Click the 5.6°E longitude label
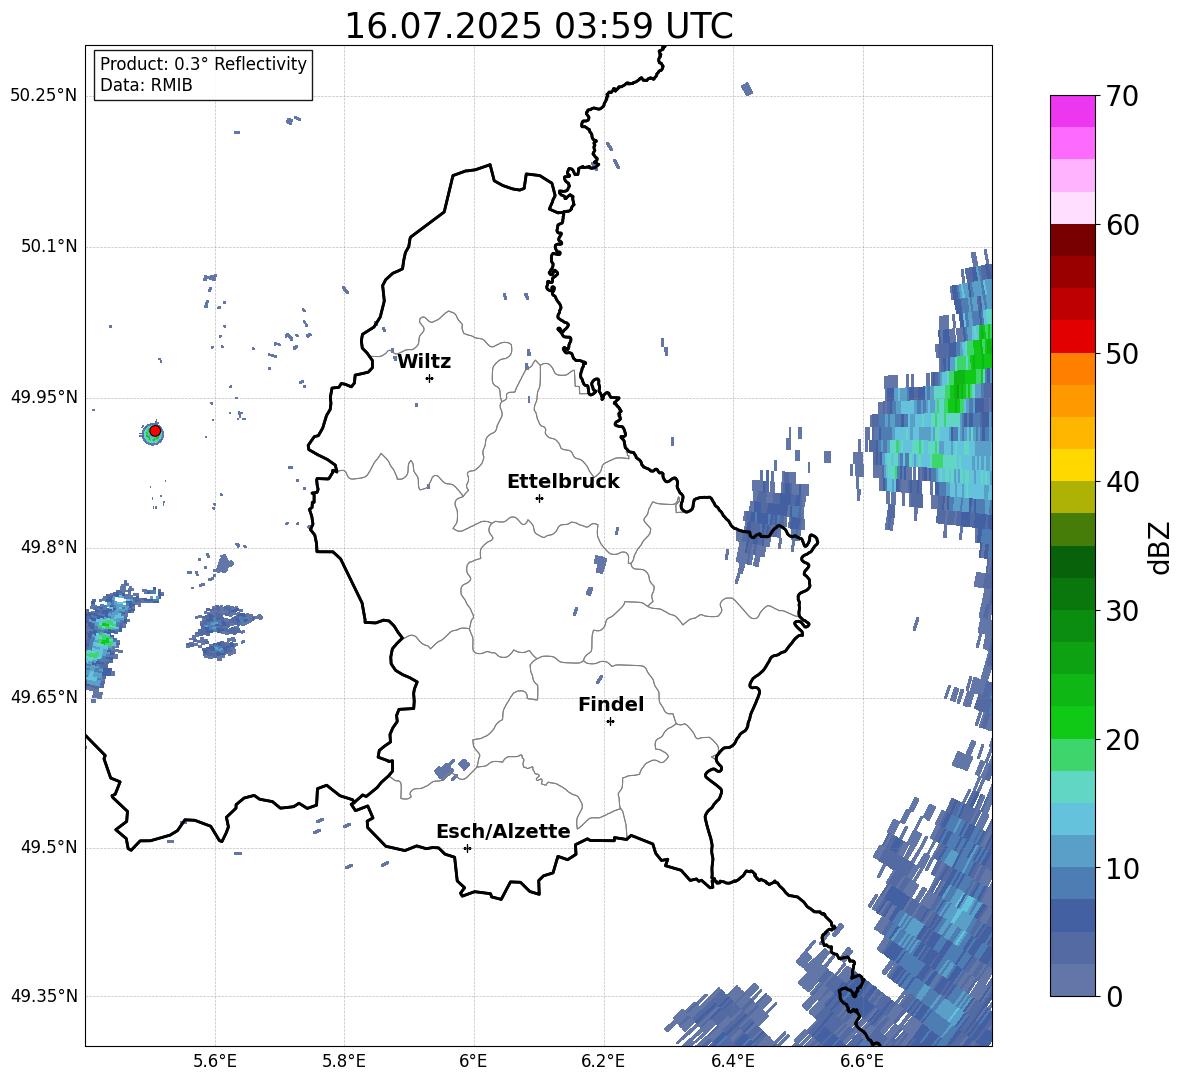This screenshot has width=1184, height=1081. click(x=215, y=1062)
